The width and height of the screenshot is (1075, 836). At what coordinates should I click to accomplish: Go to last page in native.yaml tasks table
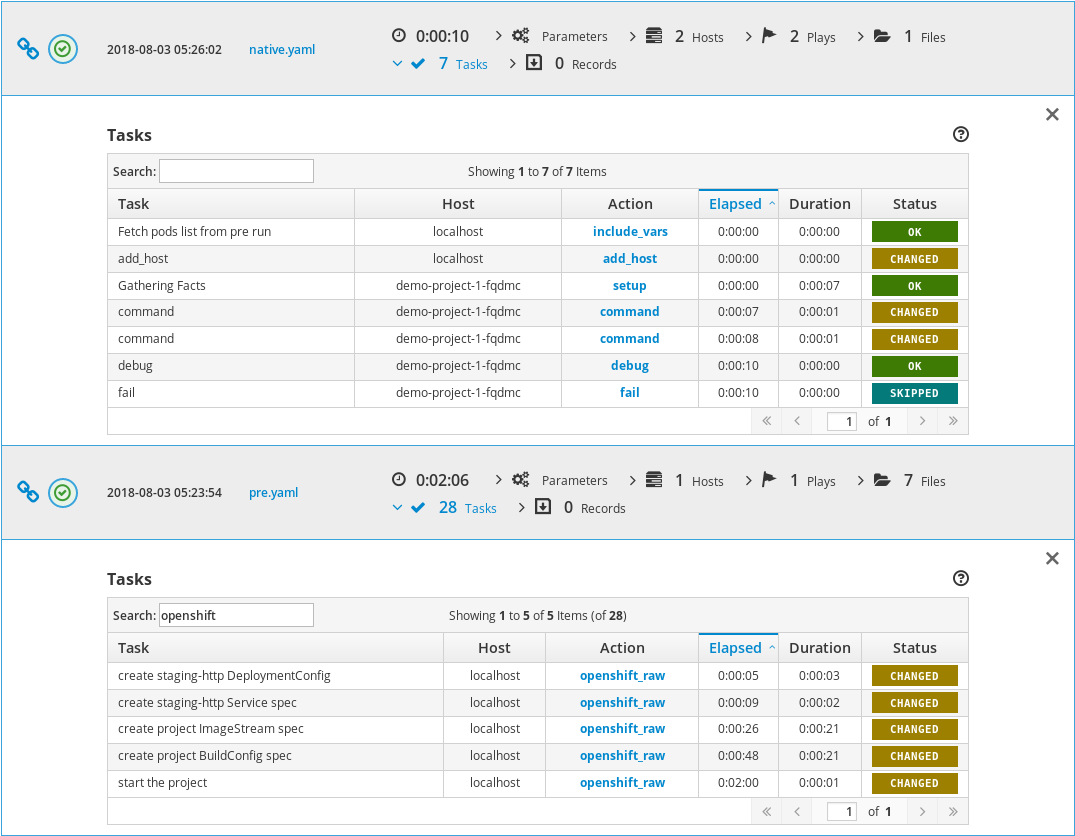pyautogui.click(x=953, y=421)
